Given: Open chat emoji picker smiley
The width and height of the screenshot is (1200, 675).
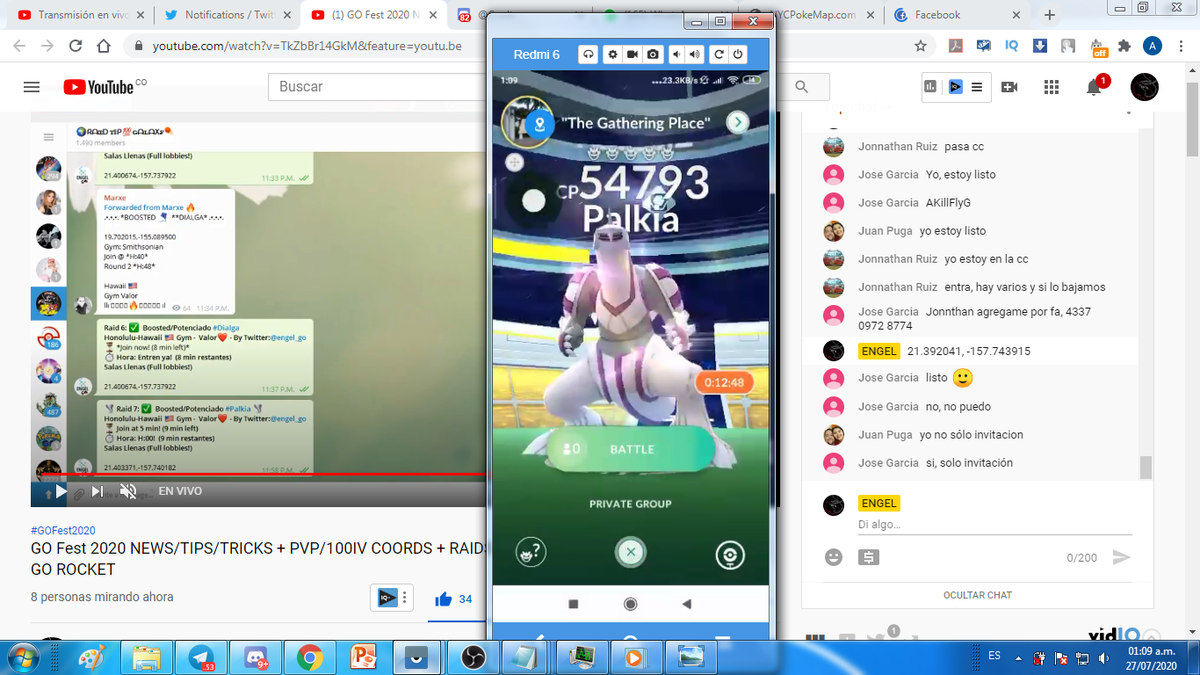Looking at the screenshot, I should (834, 557).
